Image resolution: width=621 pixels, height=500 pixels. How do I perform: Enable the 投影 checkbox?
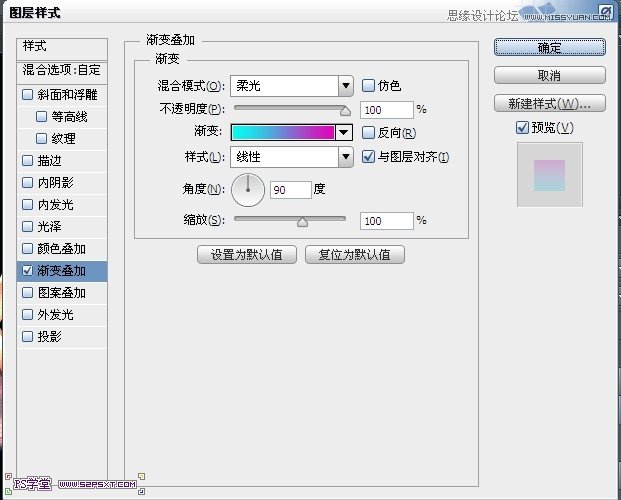[27, 336]
